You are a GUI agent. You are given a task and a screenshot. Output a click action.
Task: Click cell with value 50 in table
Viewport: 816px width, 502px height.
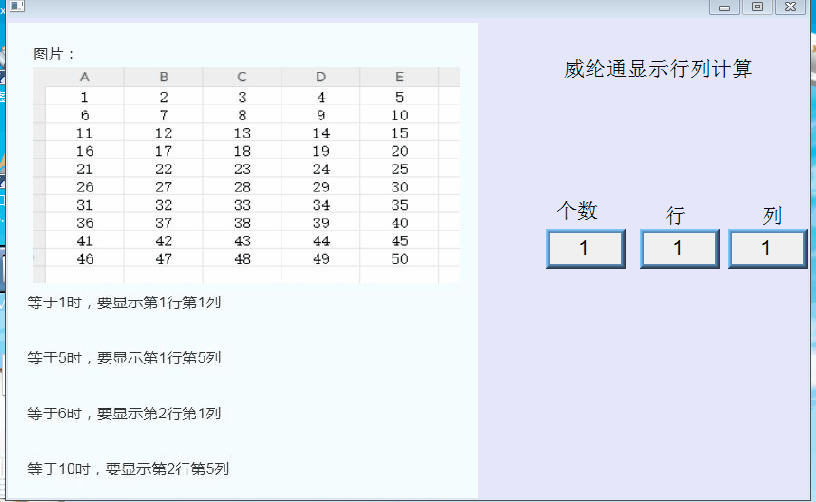click(399, 259)
